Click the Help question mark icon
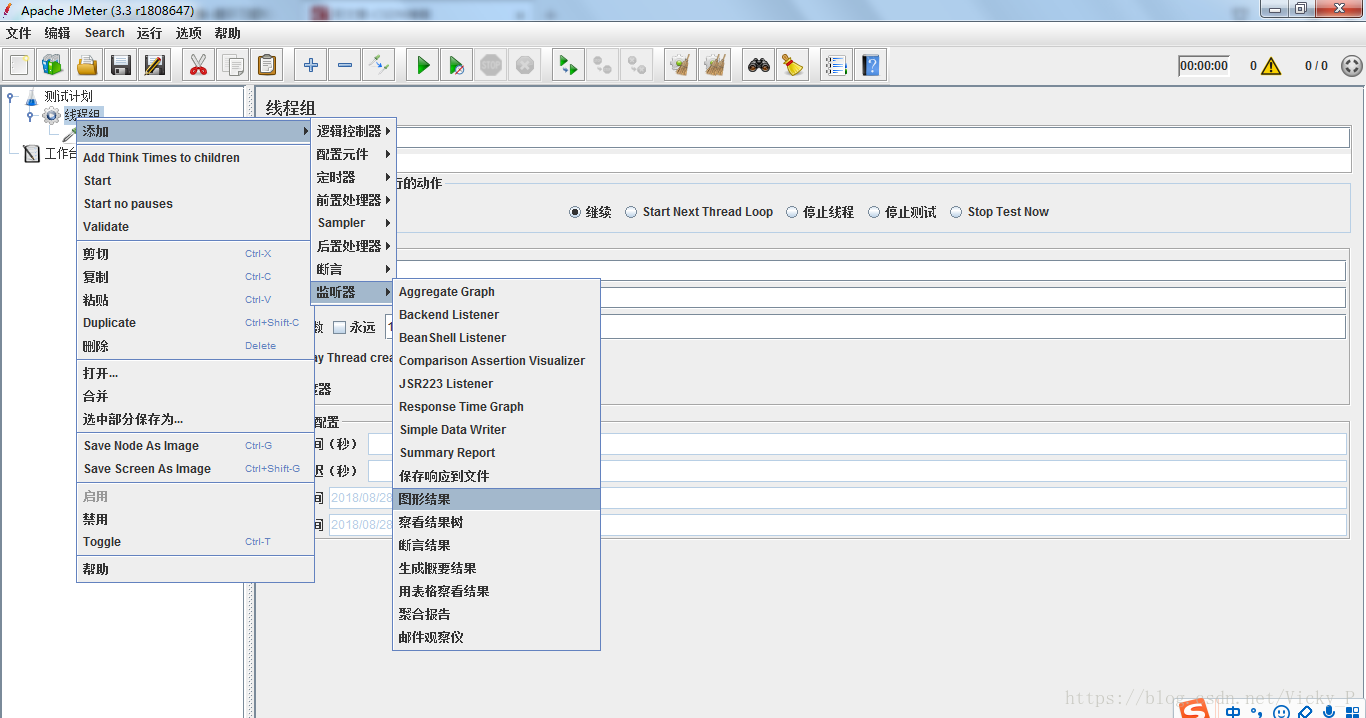The width and height of the screenshot is (1366, 718). [x=871, y=66]
